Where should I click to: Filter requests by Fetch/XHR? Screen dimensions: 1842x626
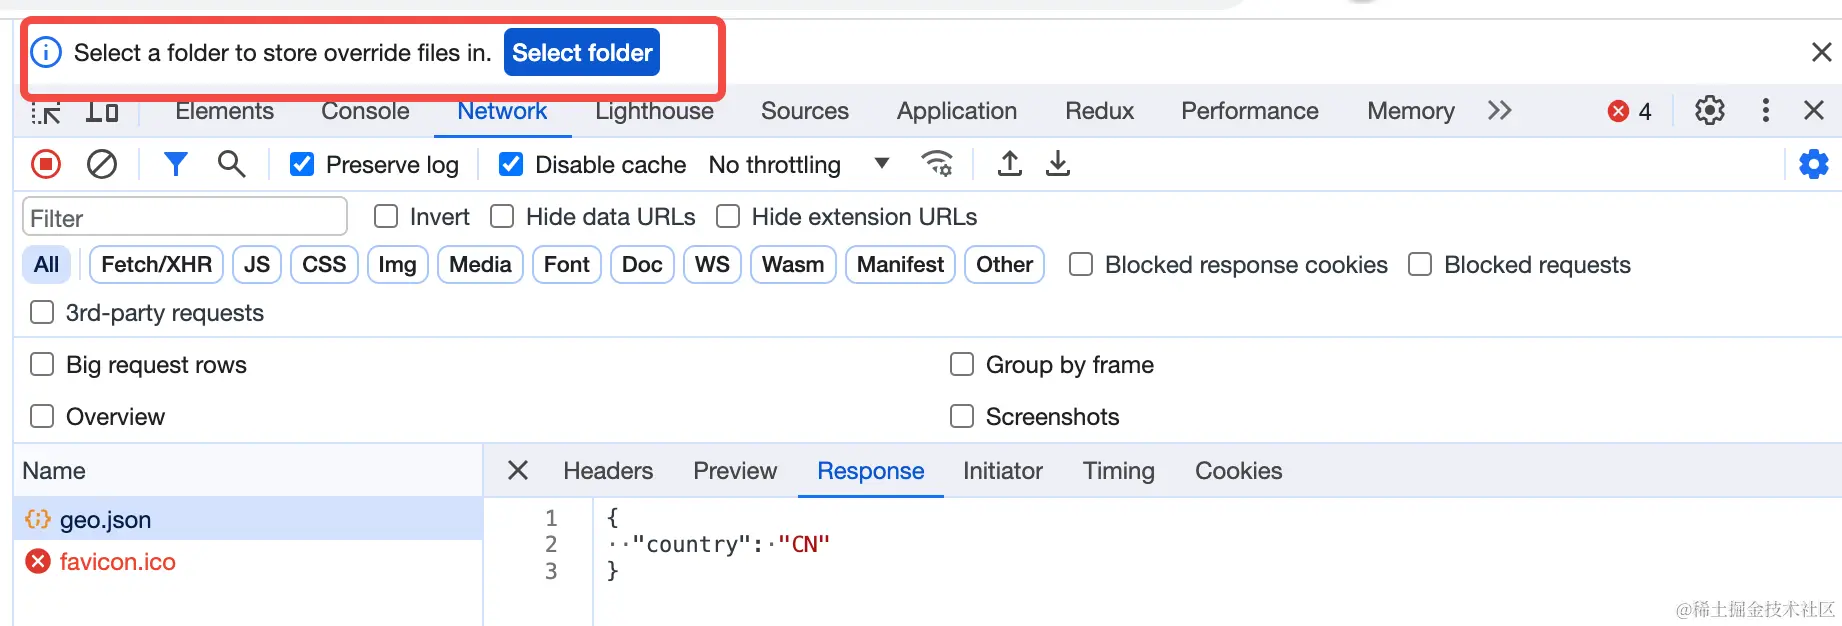157,265
